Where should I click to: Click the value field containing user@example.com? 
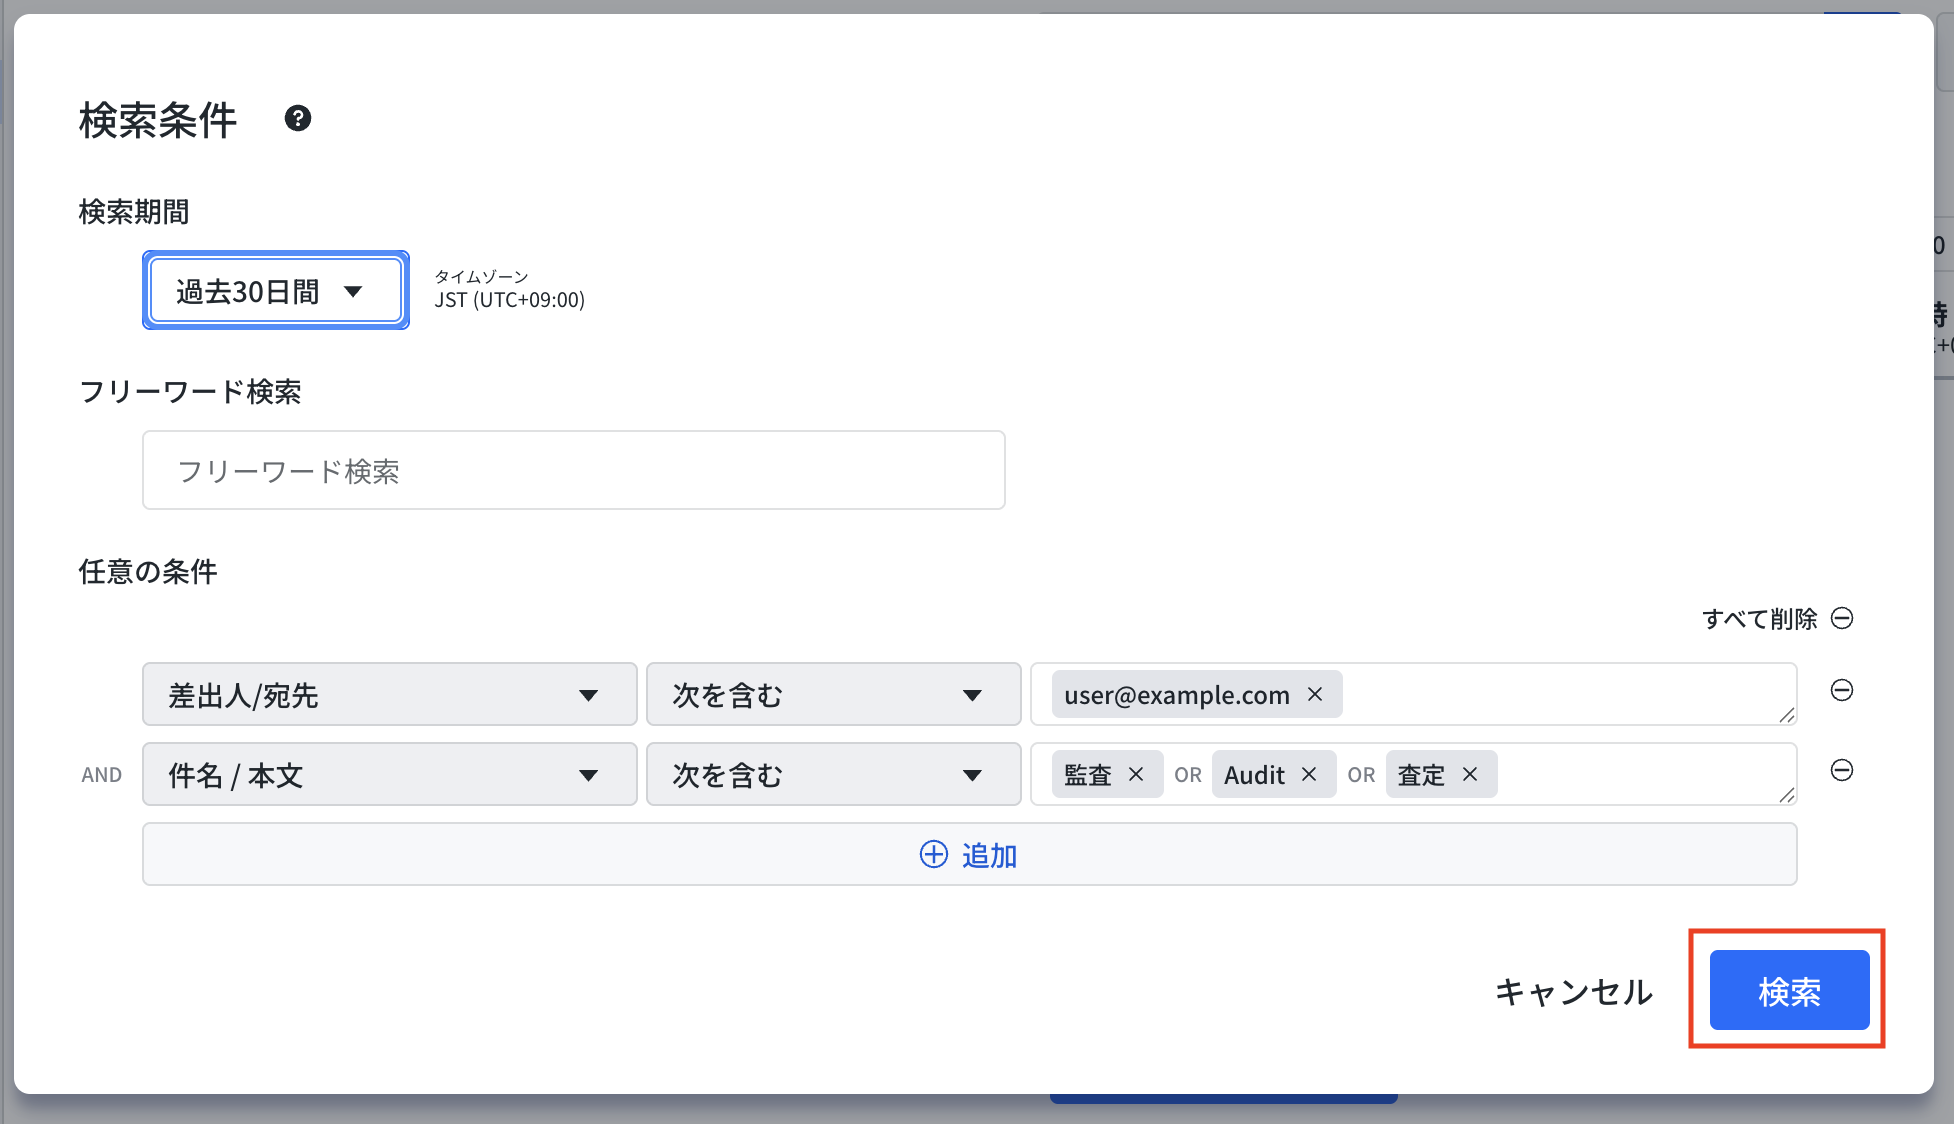coord(1414,694)
